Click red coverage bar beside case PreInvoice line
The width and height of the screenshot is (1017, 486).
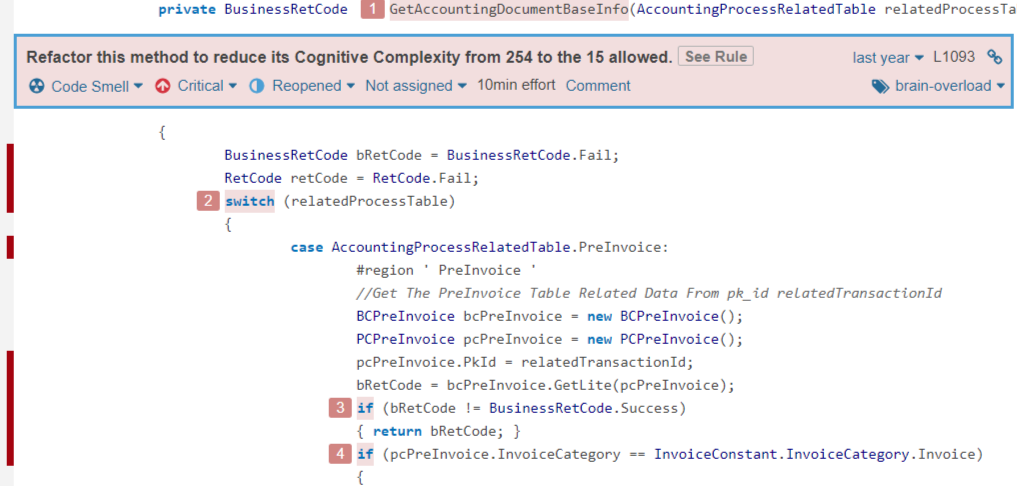click(10, 247)
